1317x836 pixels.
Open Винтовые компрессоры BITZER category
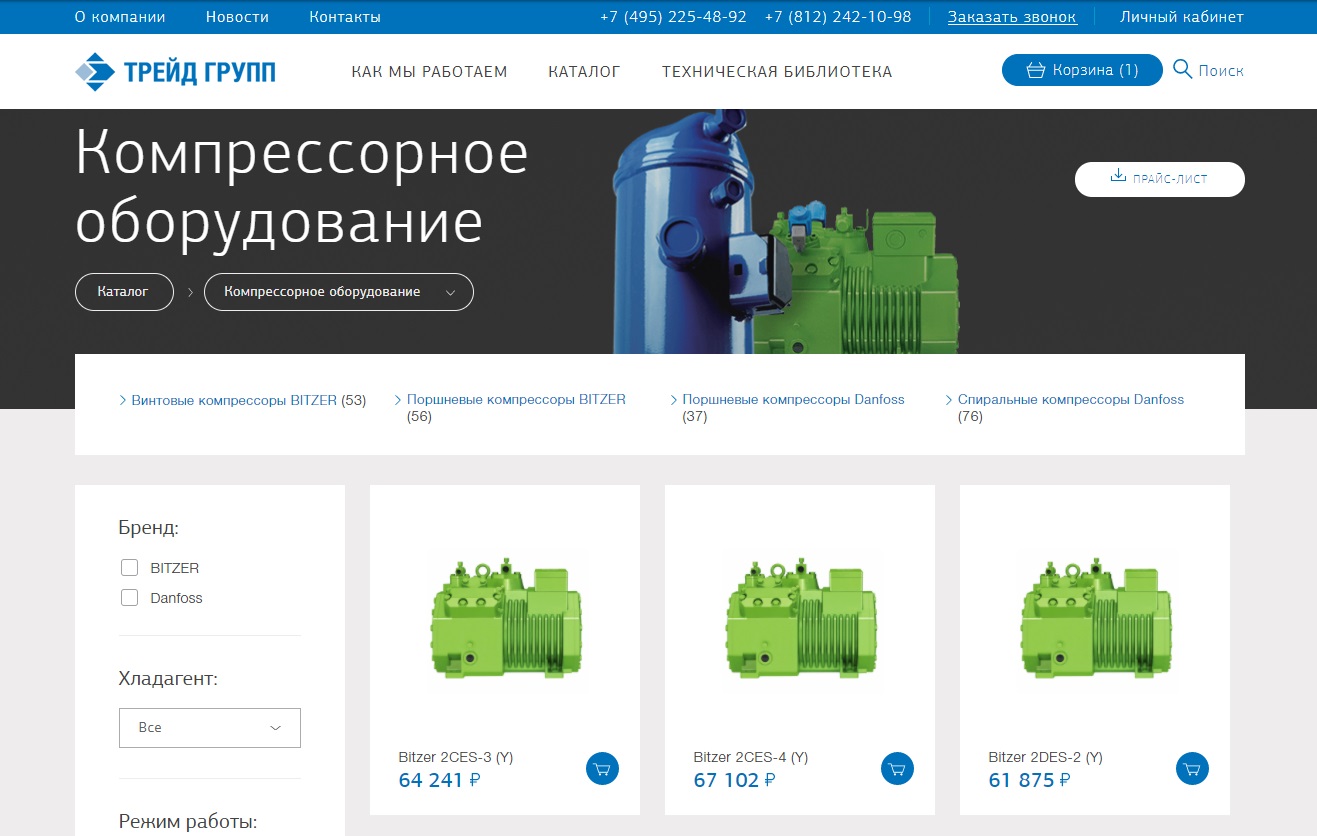[x=234, y=400]
